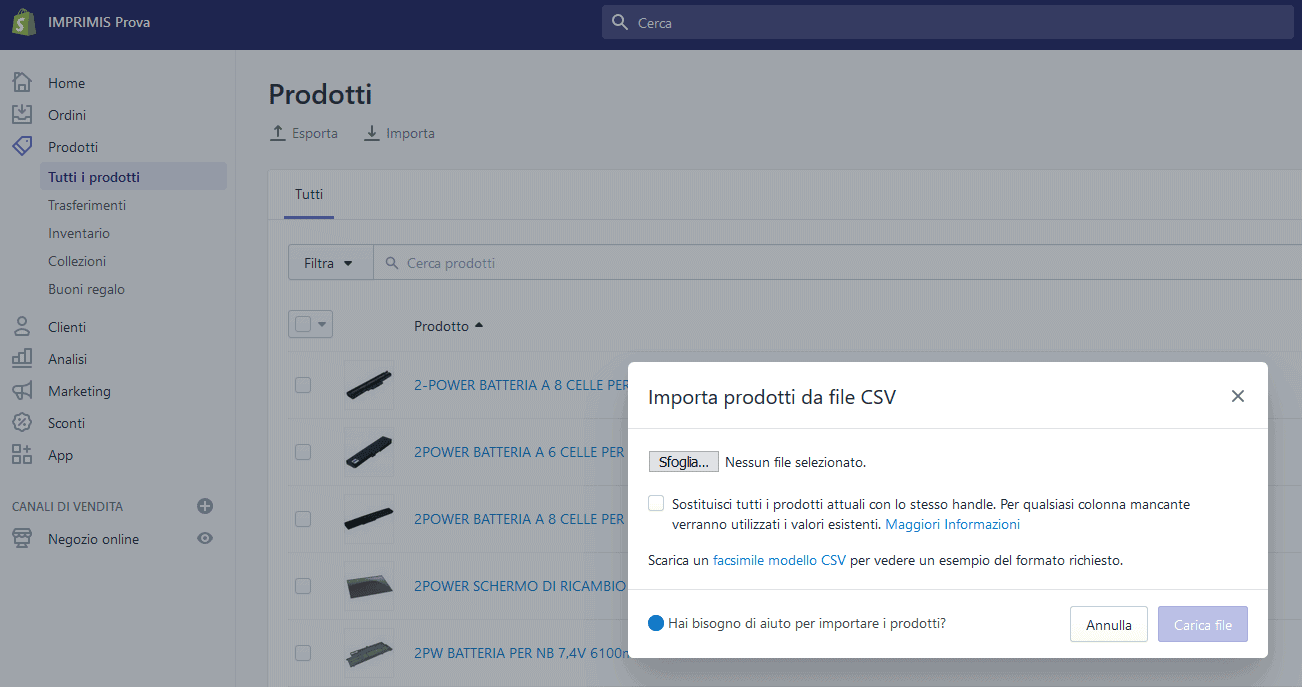Tick the select-all products checkbox
The width and height of the screenshot is (1302, 687).
(x=303, y=324)
